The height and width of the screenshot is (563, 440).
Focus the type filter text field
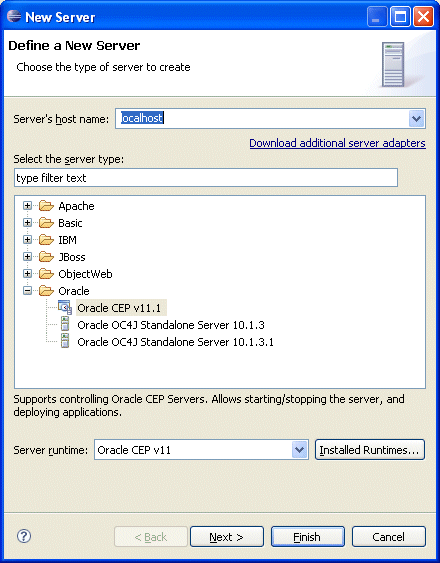[x=206, y=178]
